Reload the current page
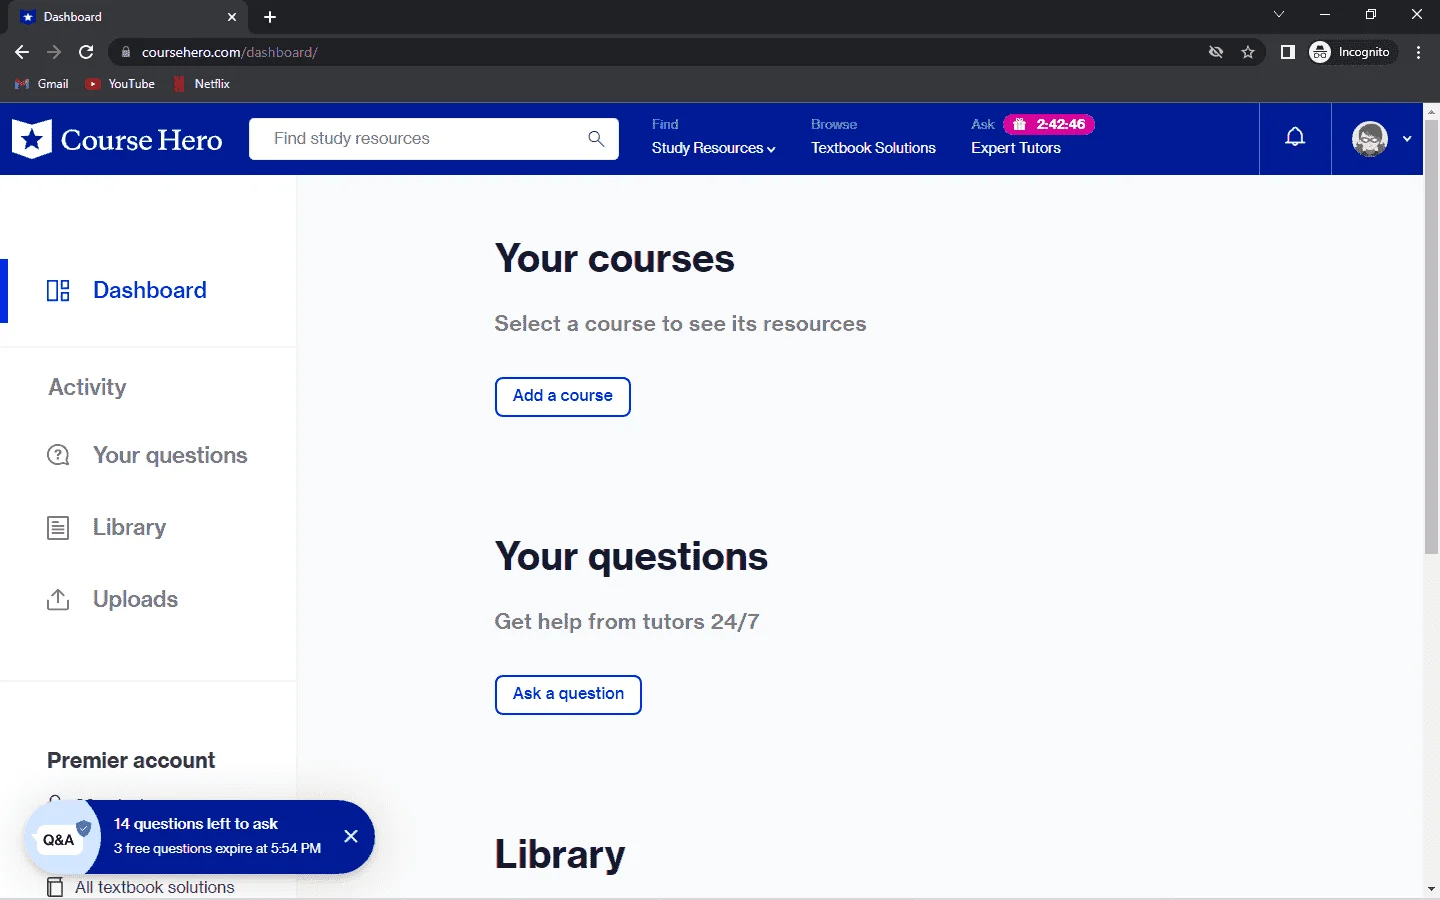 [86, 52]
